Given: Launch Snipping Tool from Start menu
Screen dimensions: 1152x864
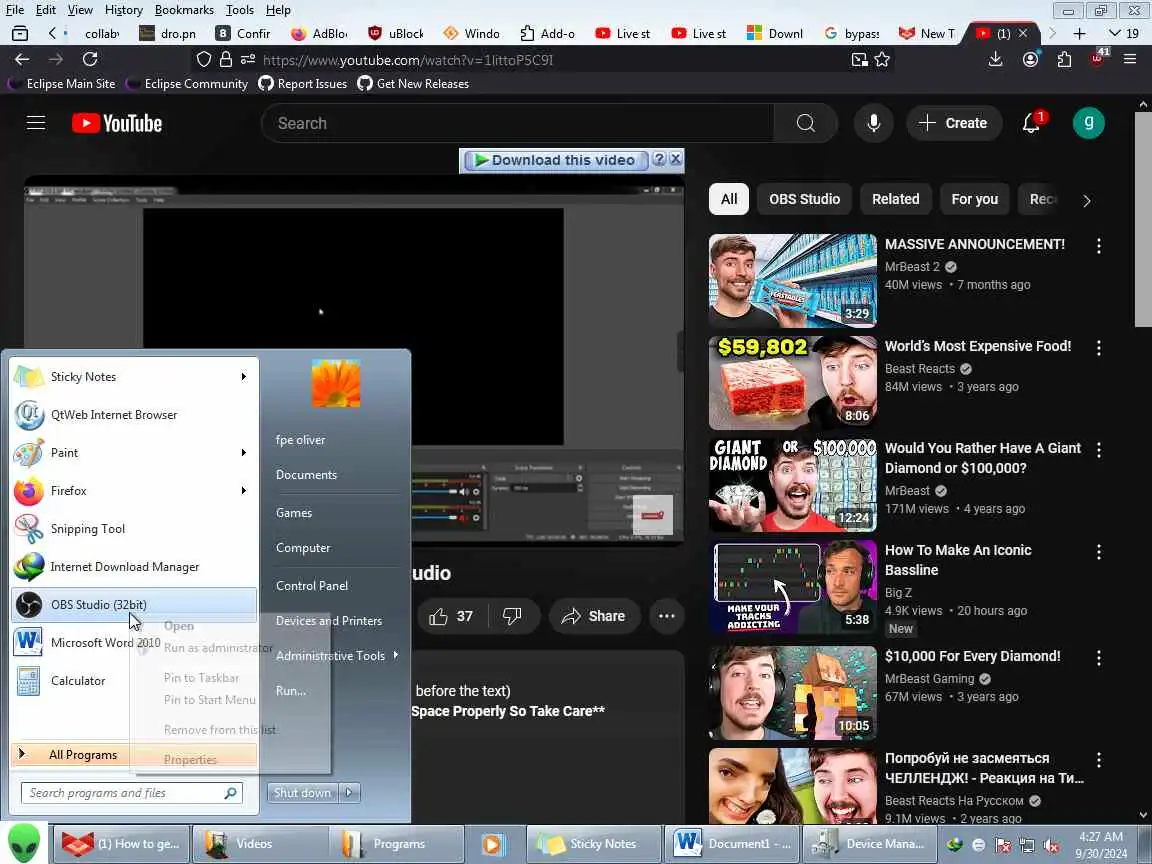Looking at the screenshot, I should coord(134,529).
